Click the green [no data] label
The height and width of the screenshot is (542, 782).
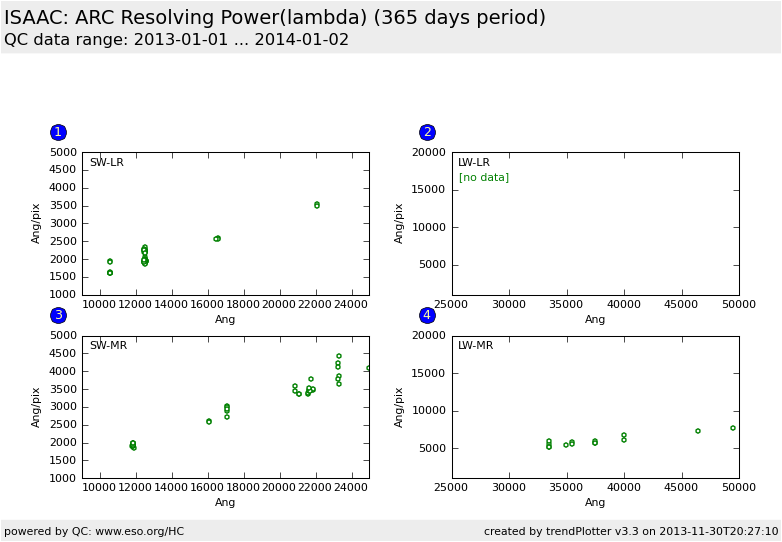coord(483,178)
